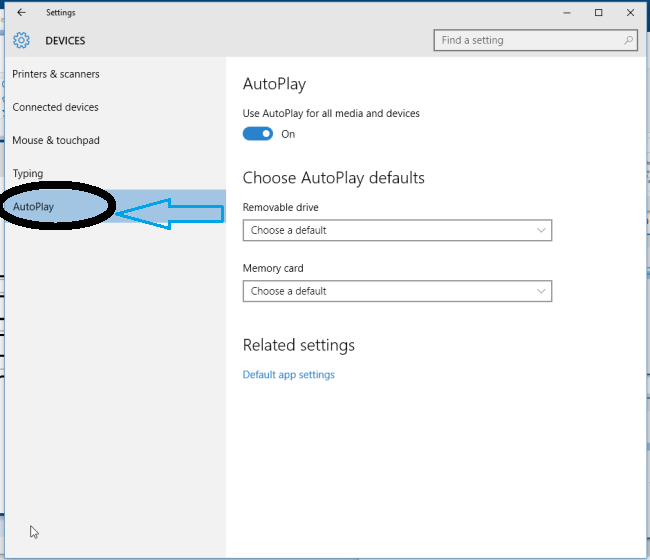Image resolution: width=650 pixels, height=560 pixels.
Task: Select AutoPlay in the sidebar
Action: [34, 207]
